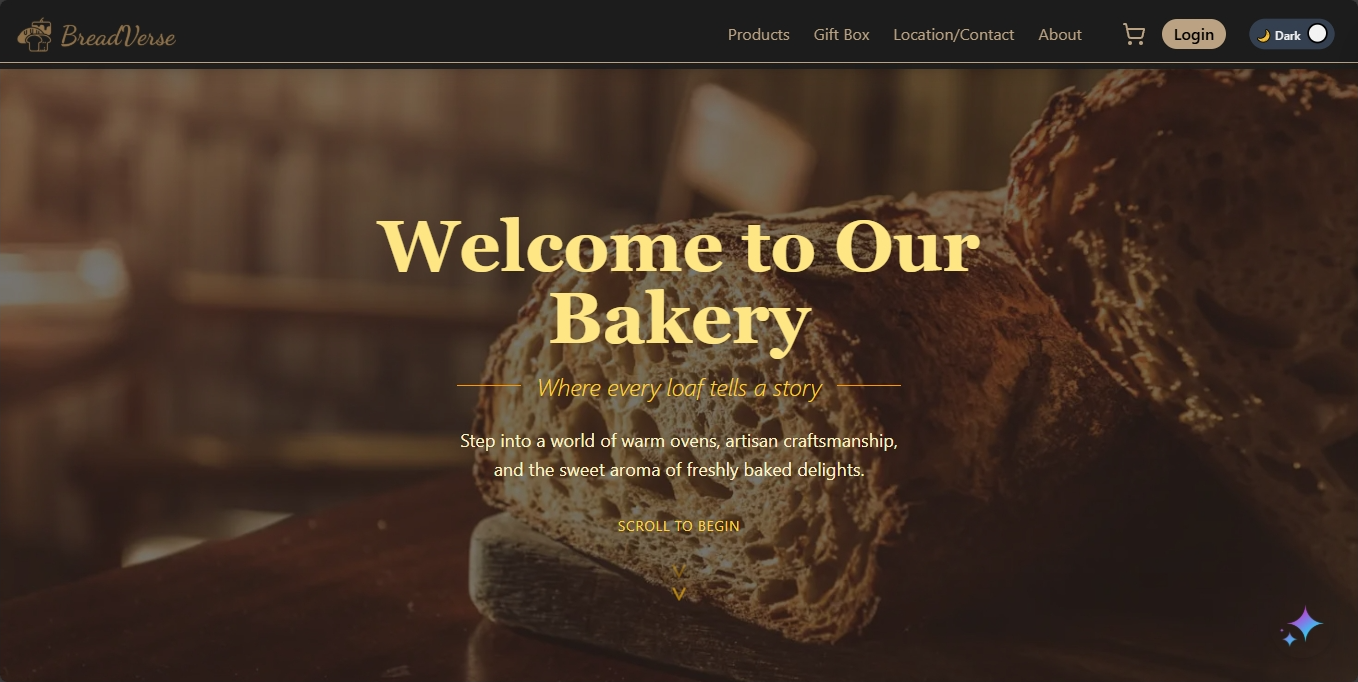
Task: Open the Location/Contact page
Action: (x=953, y=35)
